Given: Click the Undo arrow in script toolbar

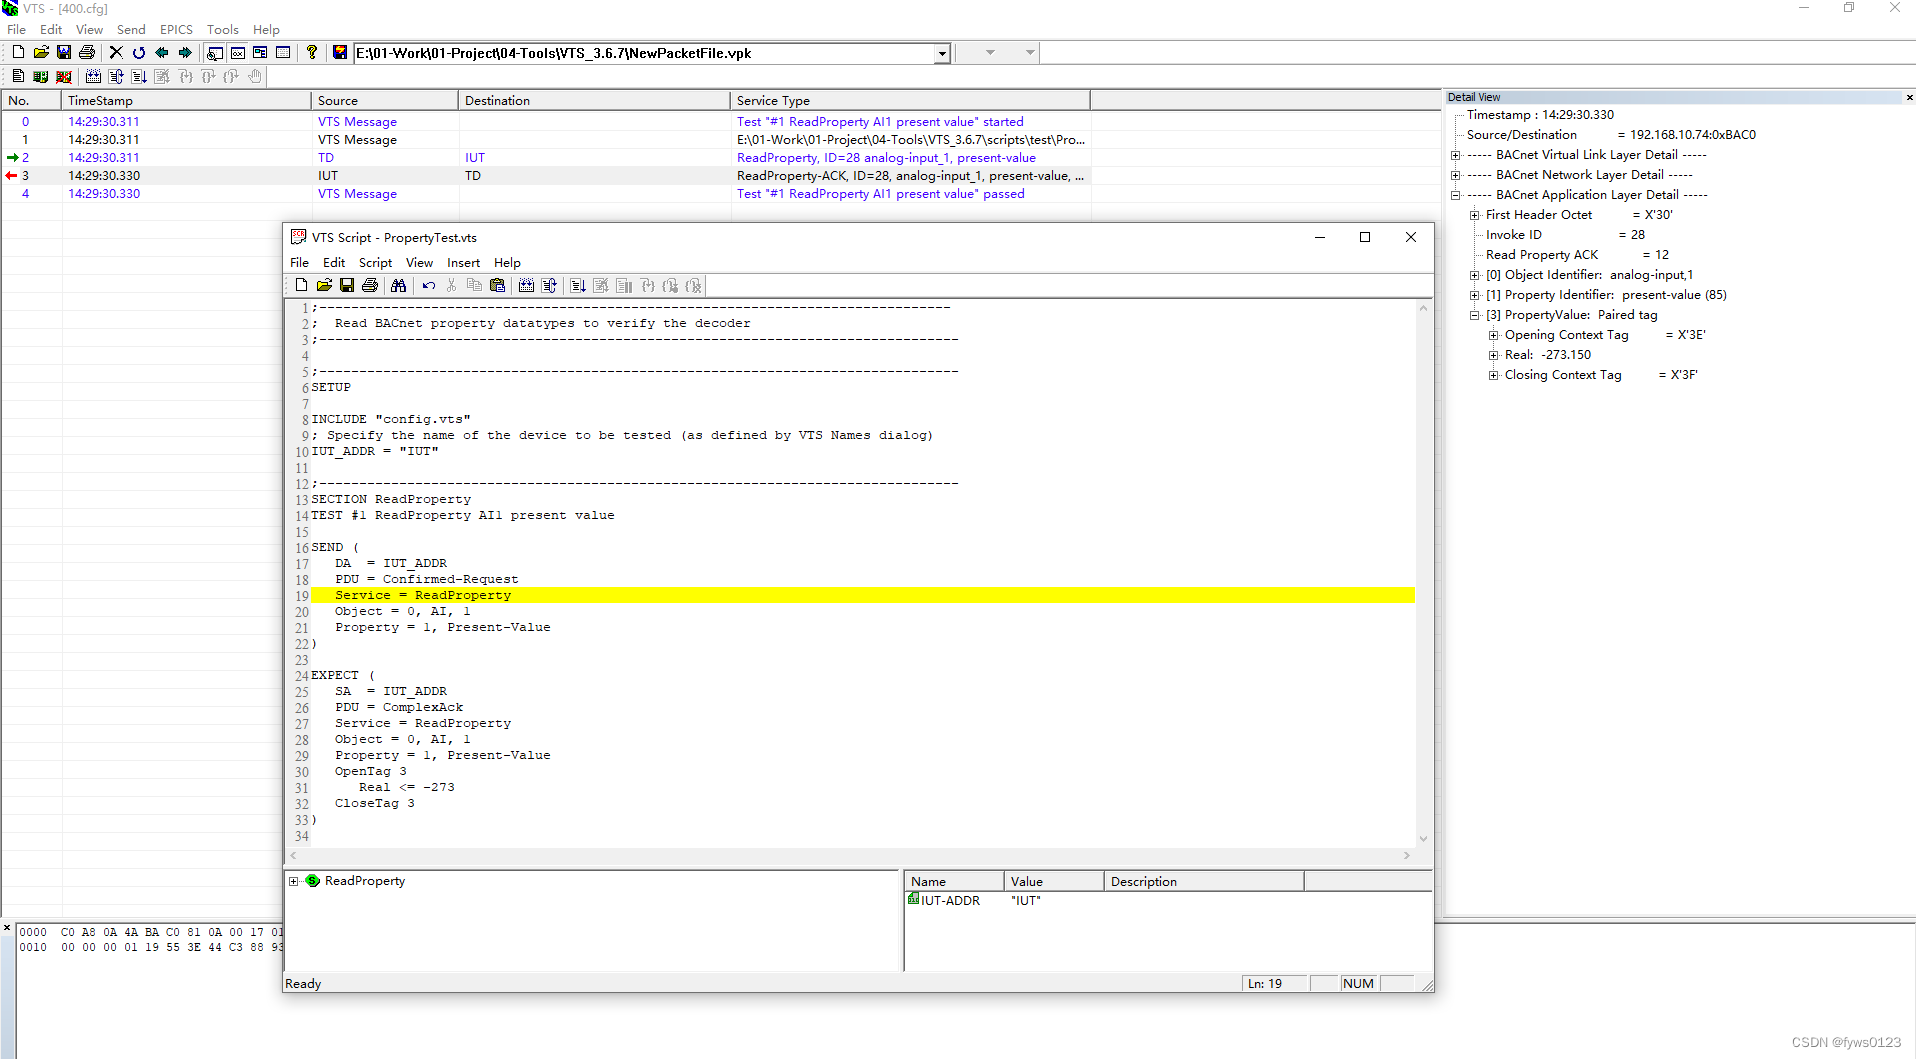Looking at the screenshot, I should (x=429, y=285).
